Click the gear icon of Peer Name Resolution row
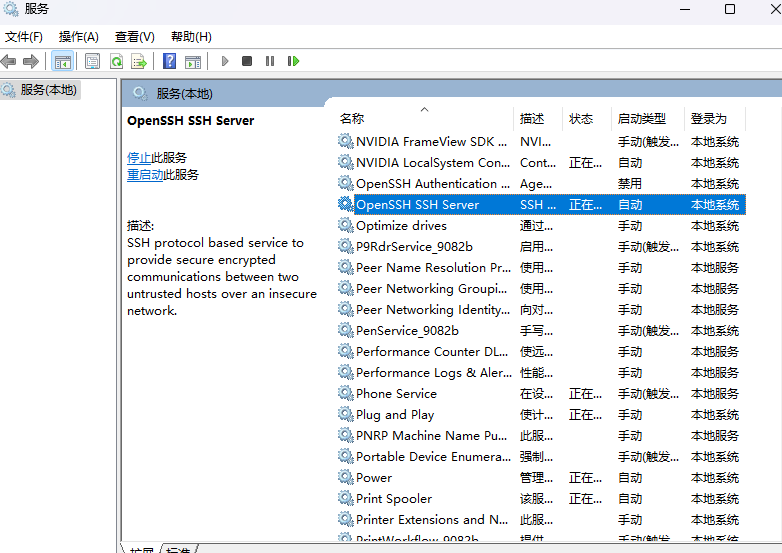 (x=345, y=267)
